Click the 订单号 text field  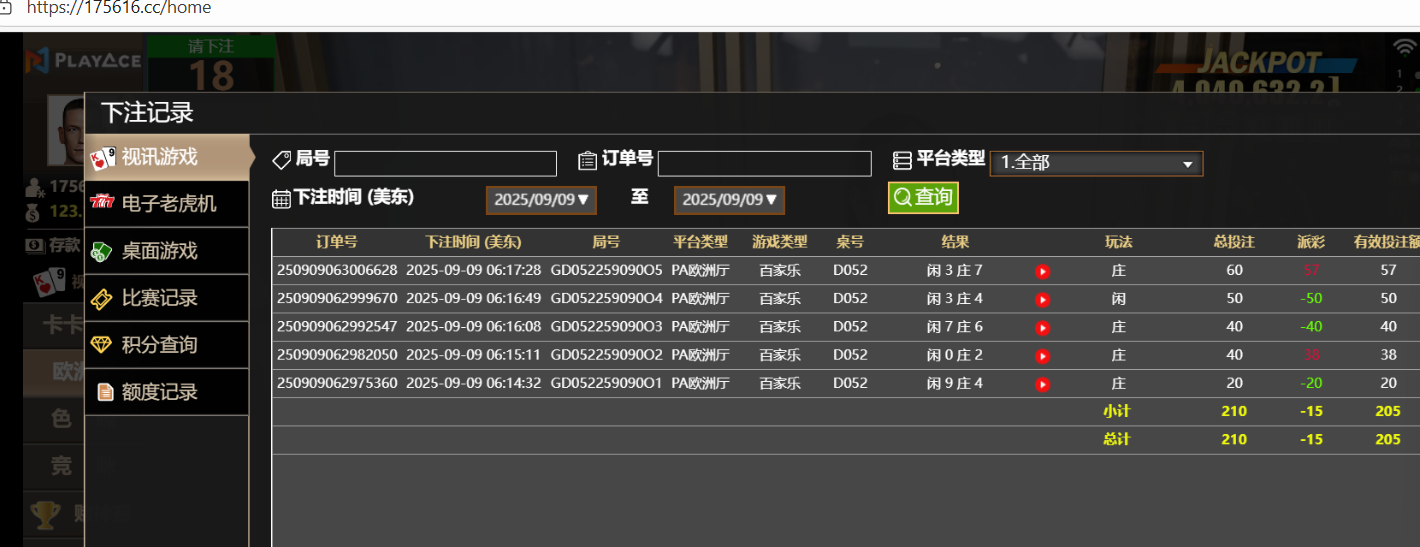764,163
